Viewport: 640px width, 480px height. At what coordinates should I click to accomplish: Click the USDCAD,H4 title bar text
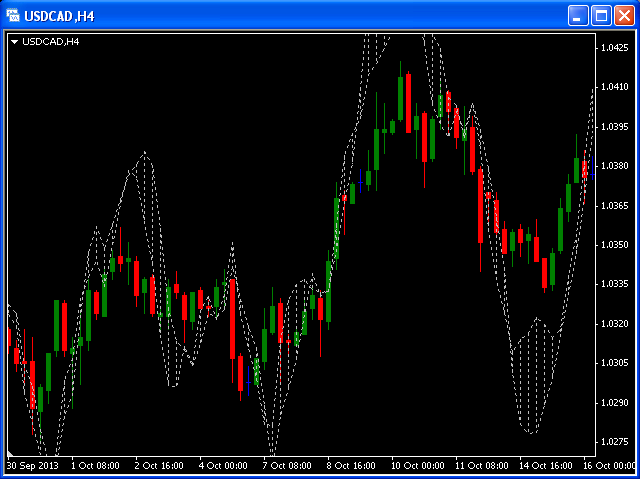pyautogui.click(x=60, y=16)
